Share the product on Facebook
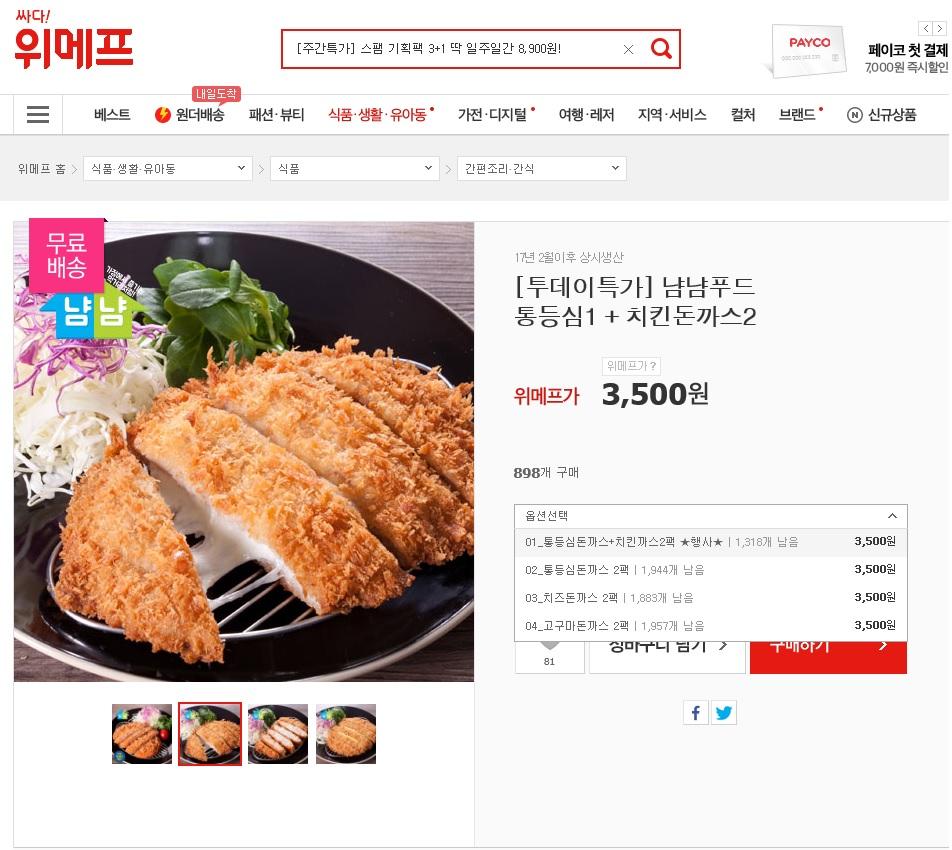Viewport: 952px width, 850px height. [696, 712]
